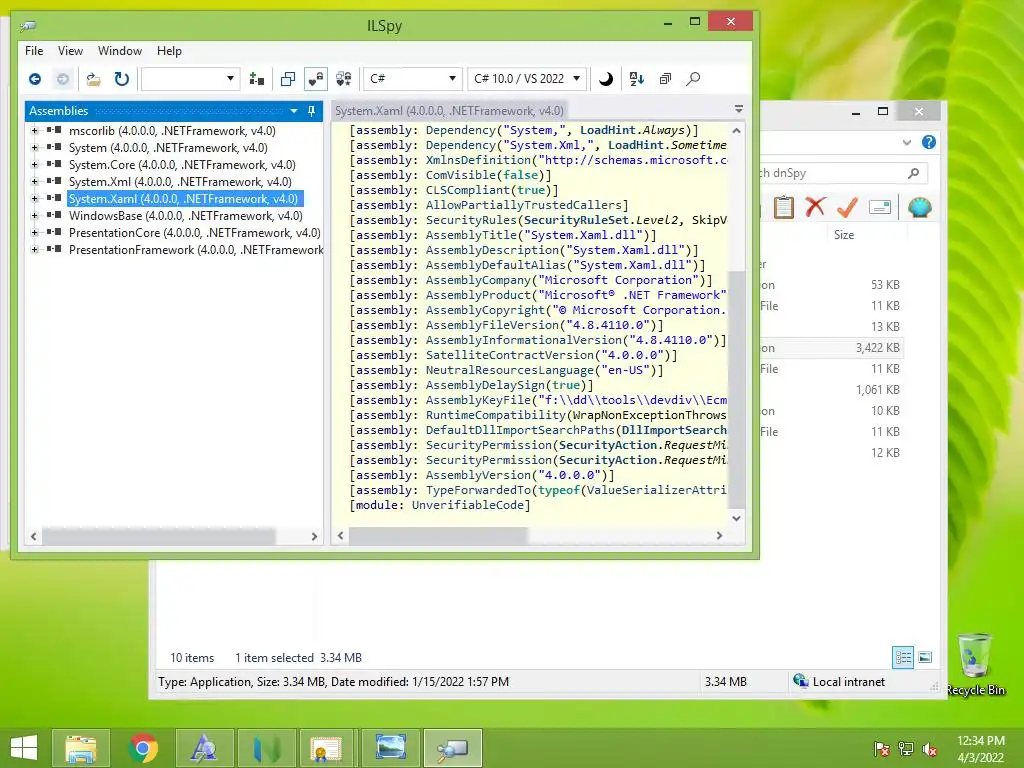Screen dimensions: 1024x768
Task: Expand the mscorlib assembly node
Action: coord(35,131)
